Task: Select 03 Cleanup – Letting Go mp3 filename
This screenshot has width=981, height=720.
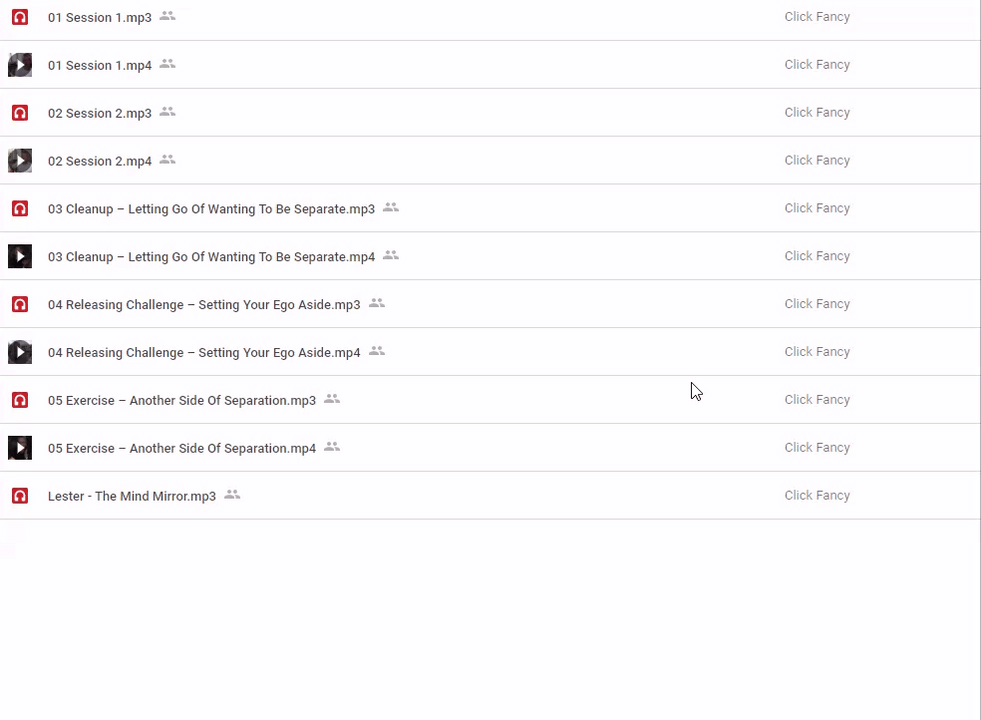Action: (x=211, y=209)
